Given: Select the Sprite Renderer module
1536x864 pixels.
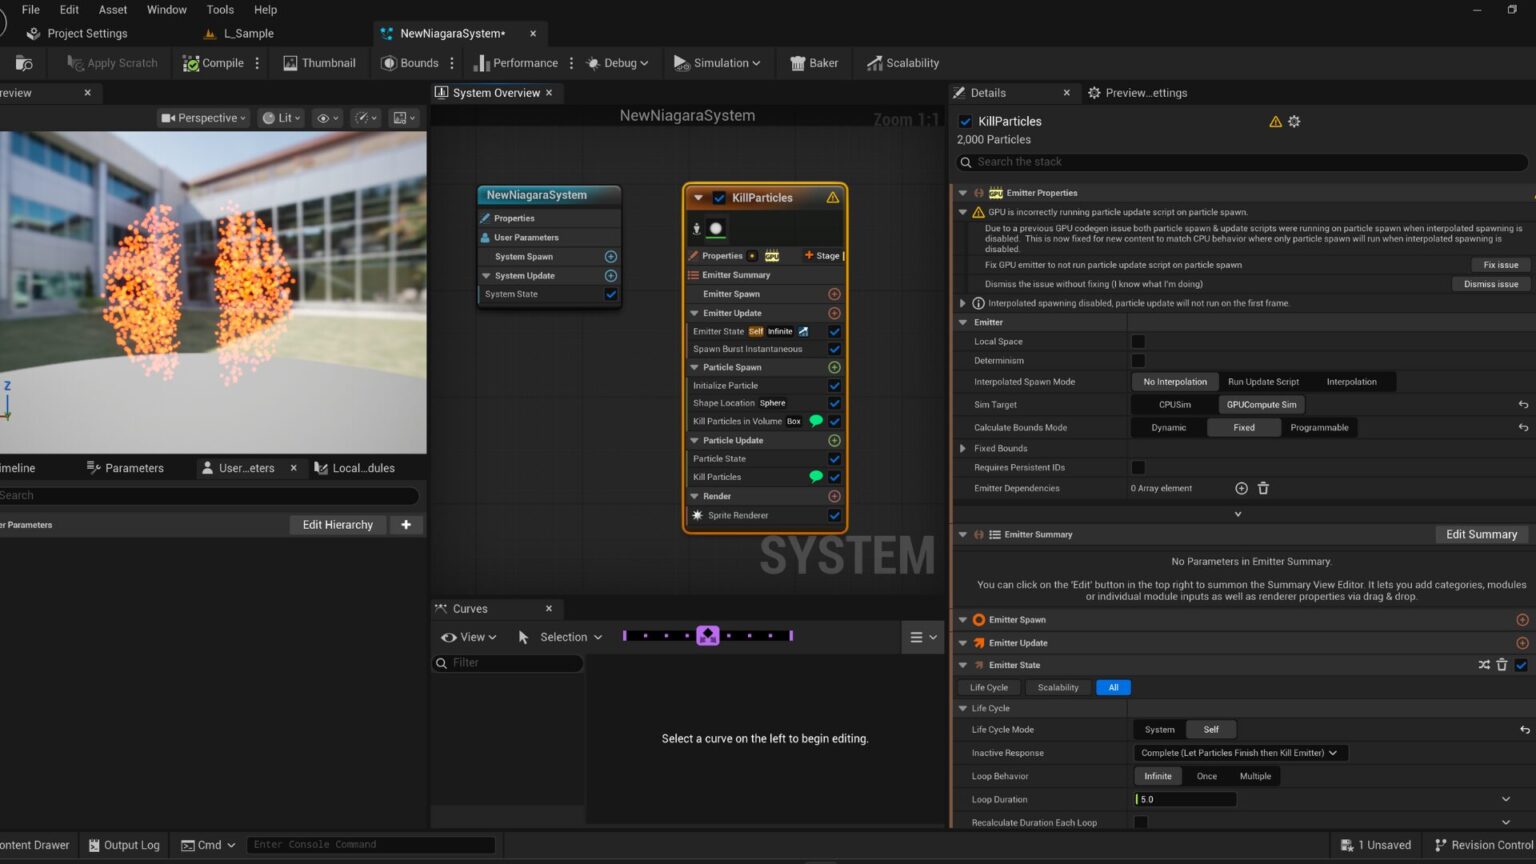Looking at the screenshot, I should click(x=739, y=515).
